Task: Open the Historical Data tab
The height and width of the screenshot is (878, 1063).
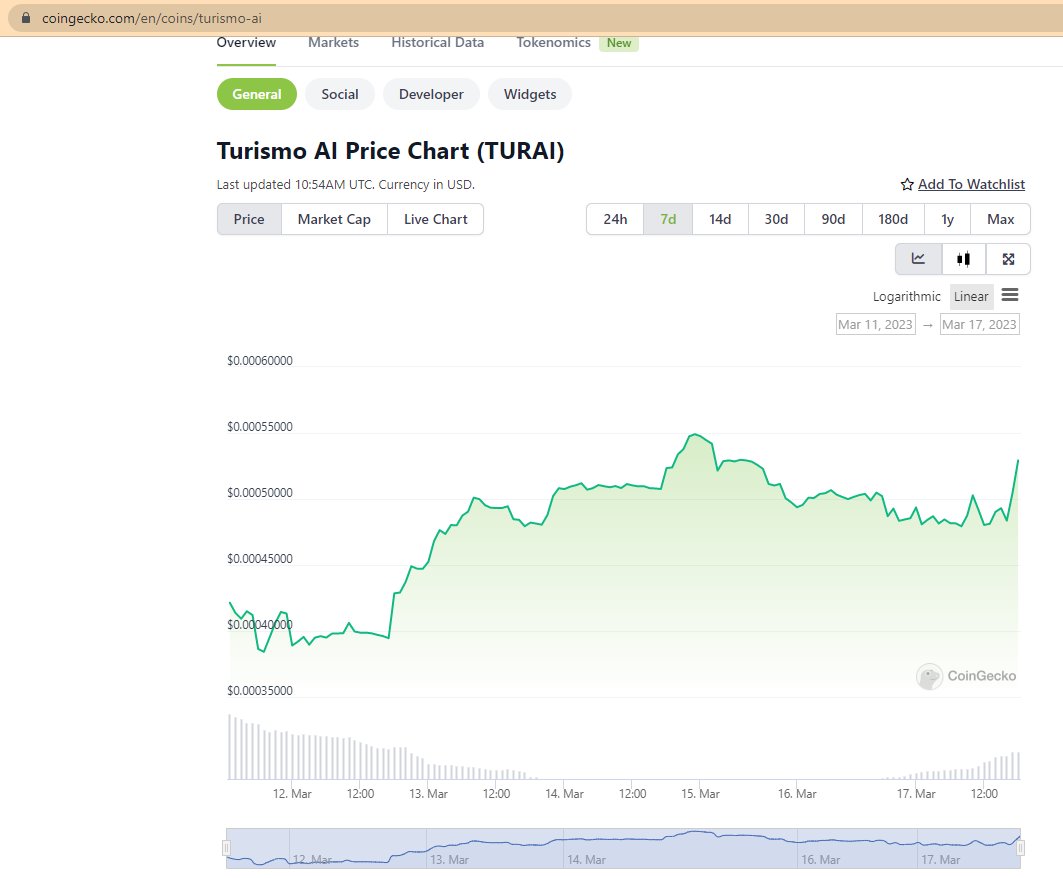Action: (437, 42)
